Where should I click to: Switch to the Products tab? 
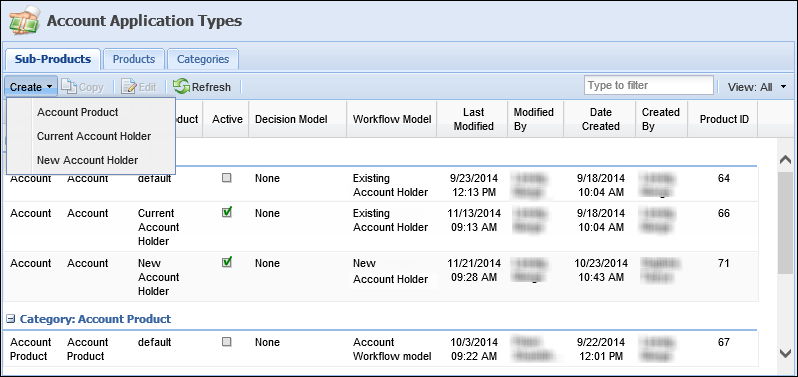coord(134,59)
